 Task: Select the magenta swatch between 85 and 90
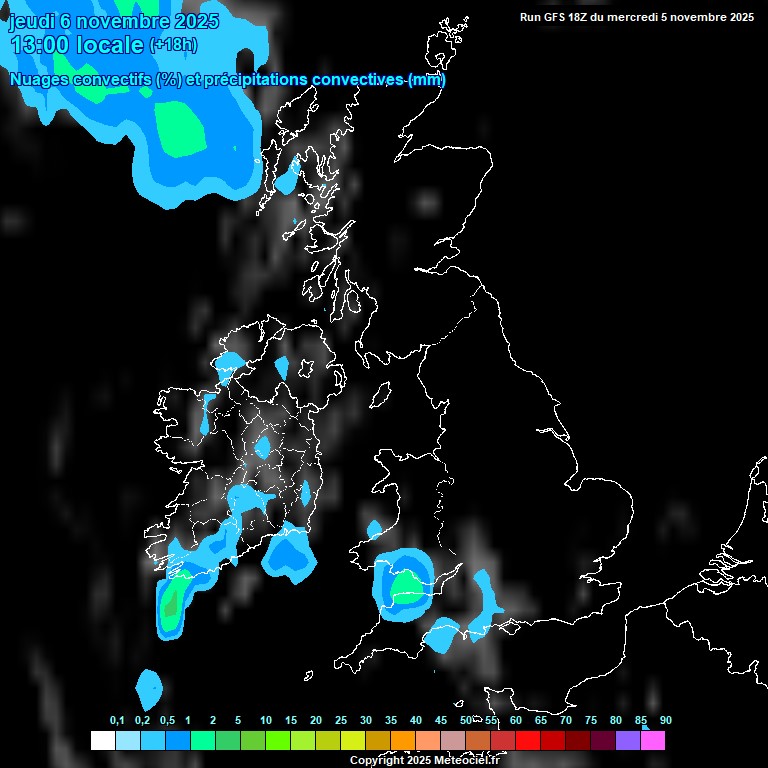pyautogui.click(x=652, y=740)
